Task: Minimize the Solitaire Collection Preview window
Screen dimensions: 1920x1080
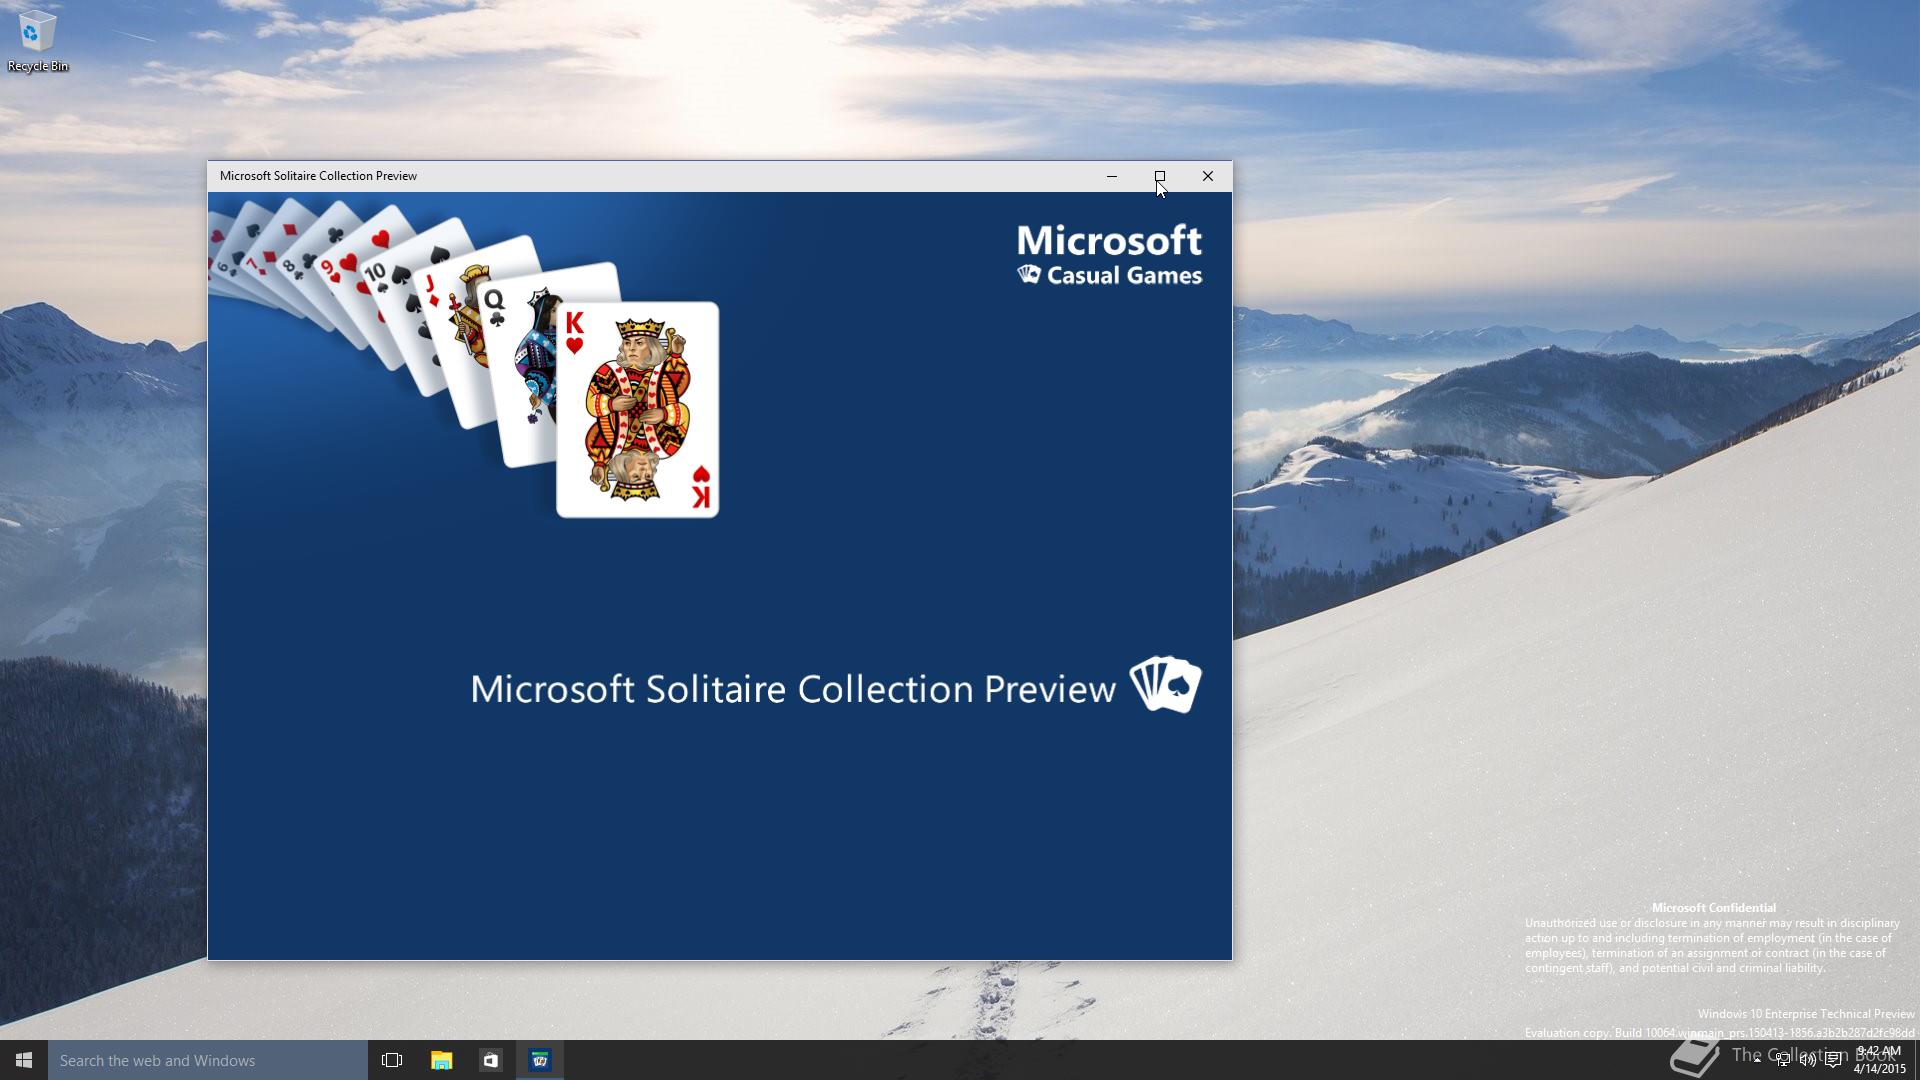Action: (x=1112, y=176)
